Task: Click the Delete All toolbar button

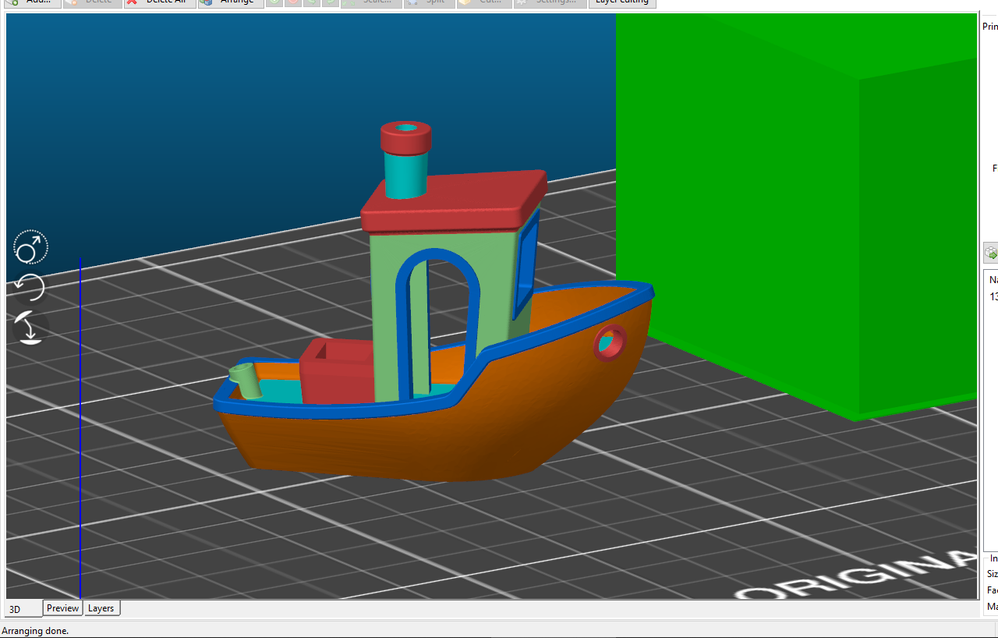Action: (160, 3)
